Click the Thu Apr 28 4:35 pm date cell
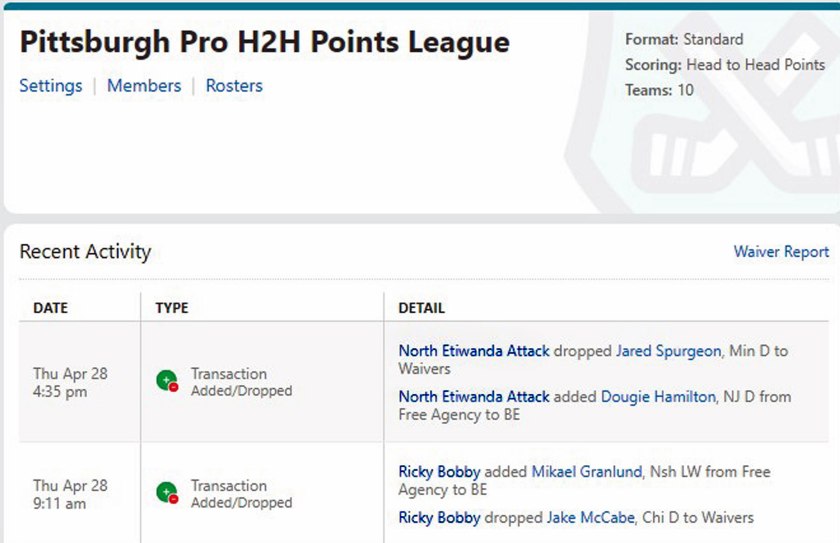 [70, 382]
